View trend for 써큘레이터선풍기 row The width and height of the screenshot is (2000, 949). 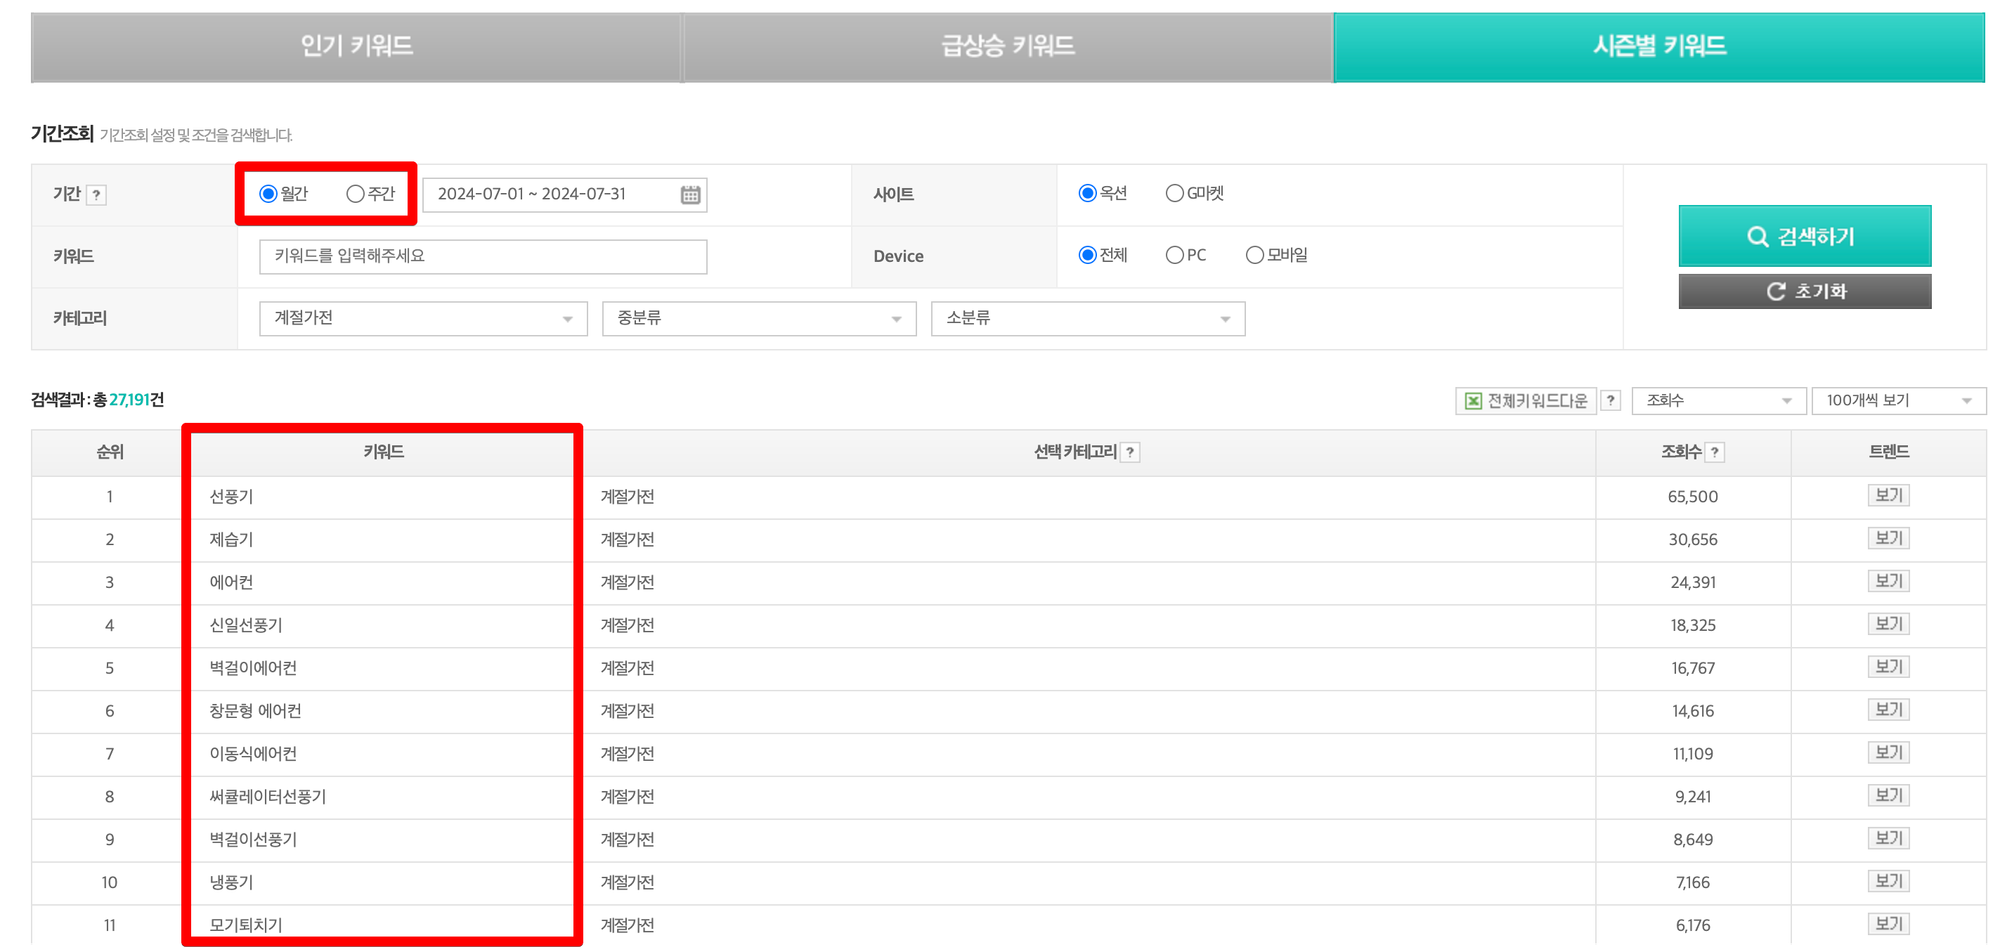[1888, 797]
